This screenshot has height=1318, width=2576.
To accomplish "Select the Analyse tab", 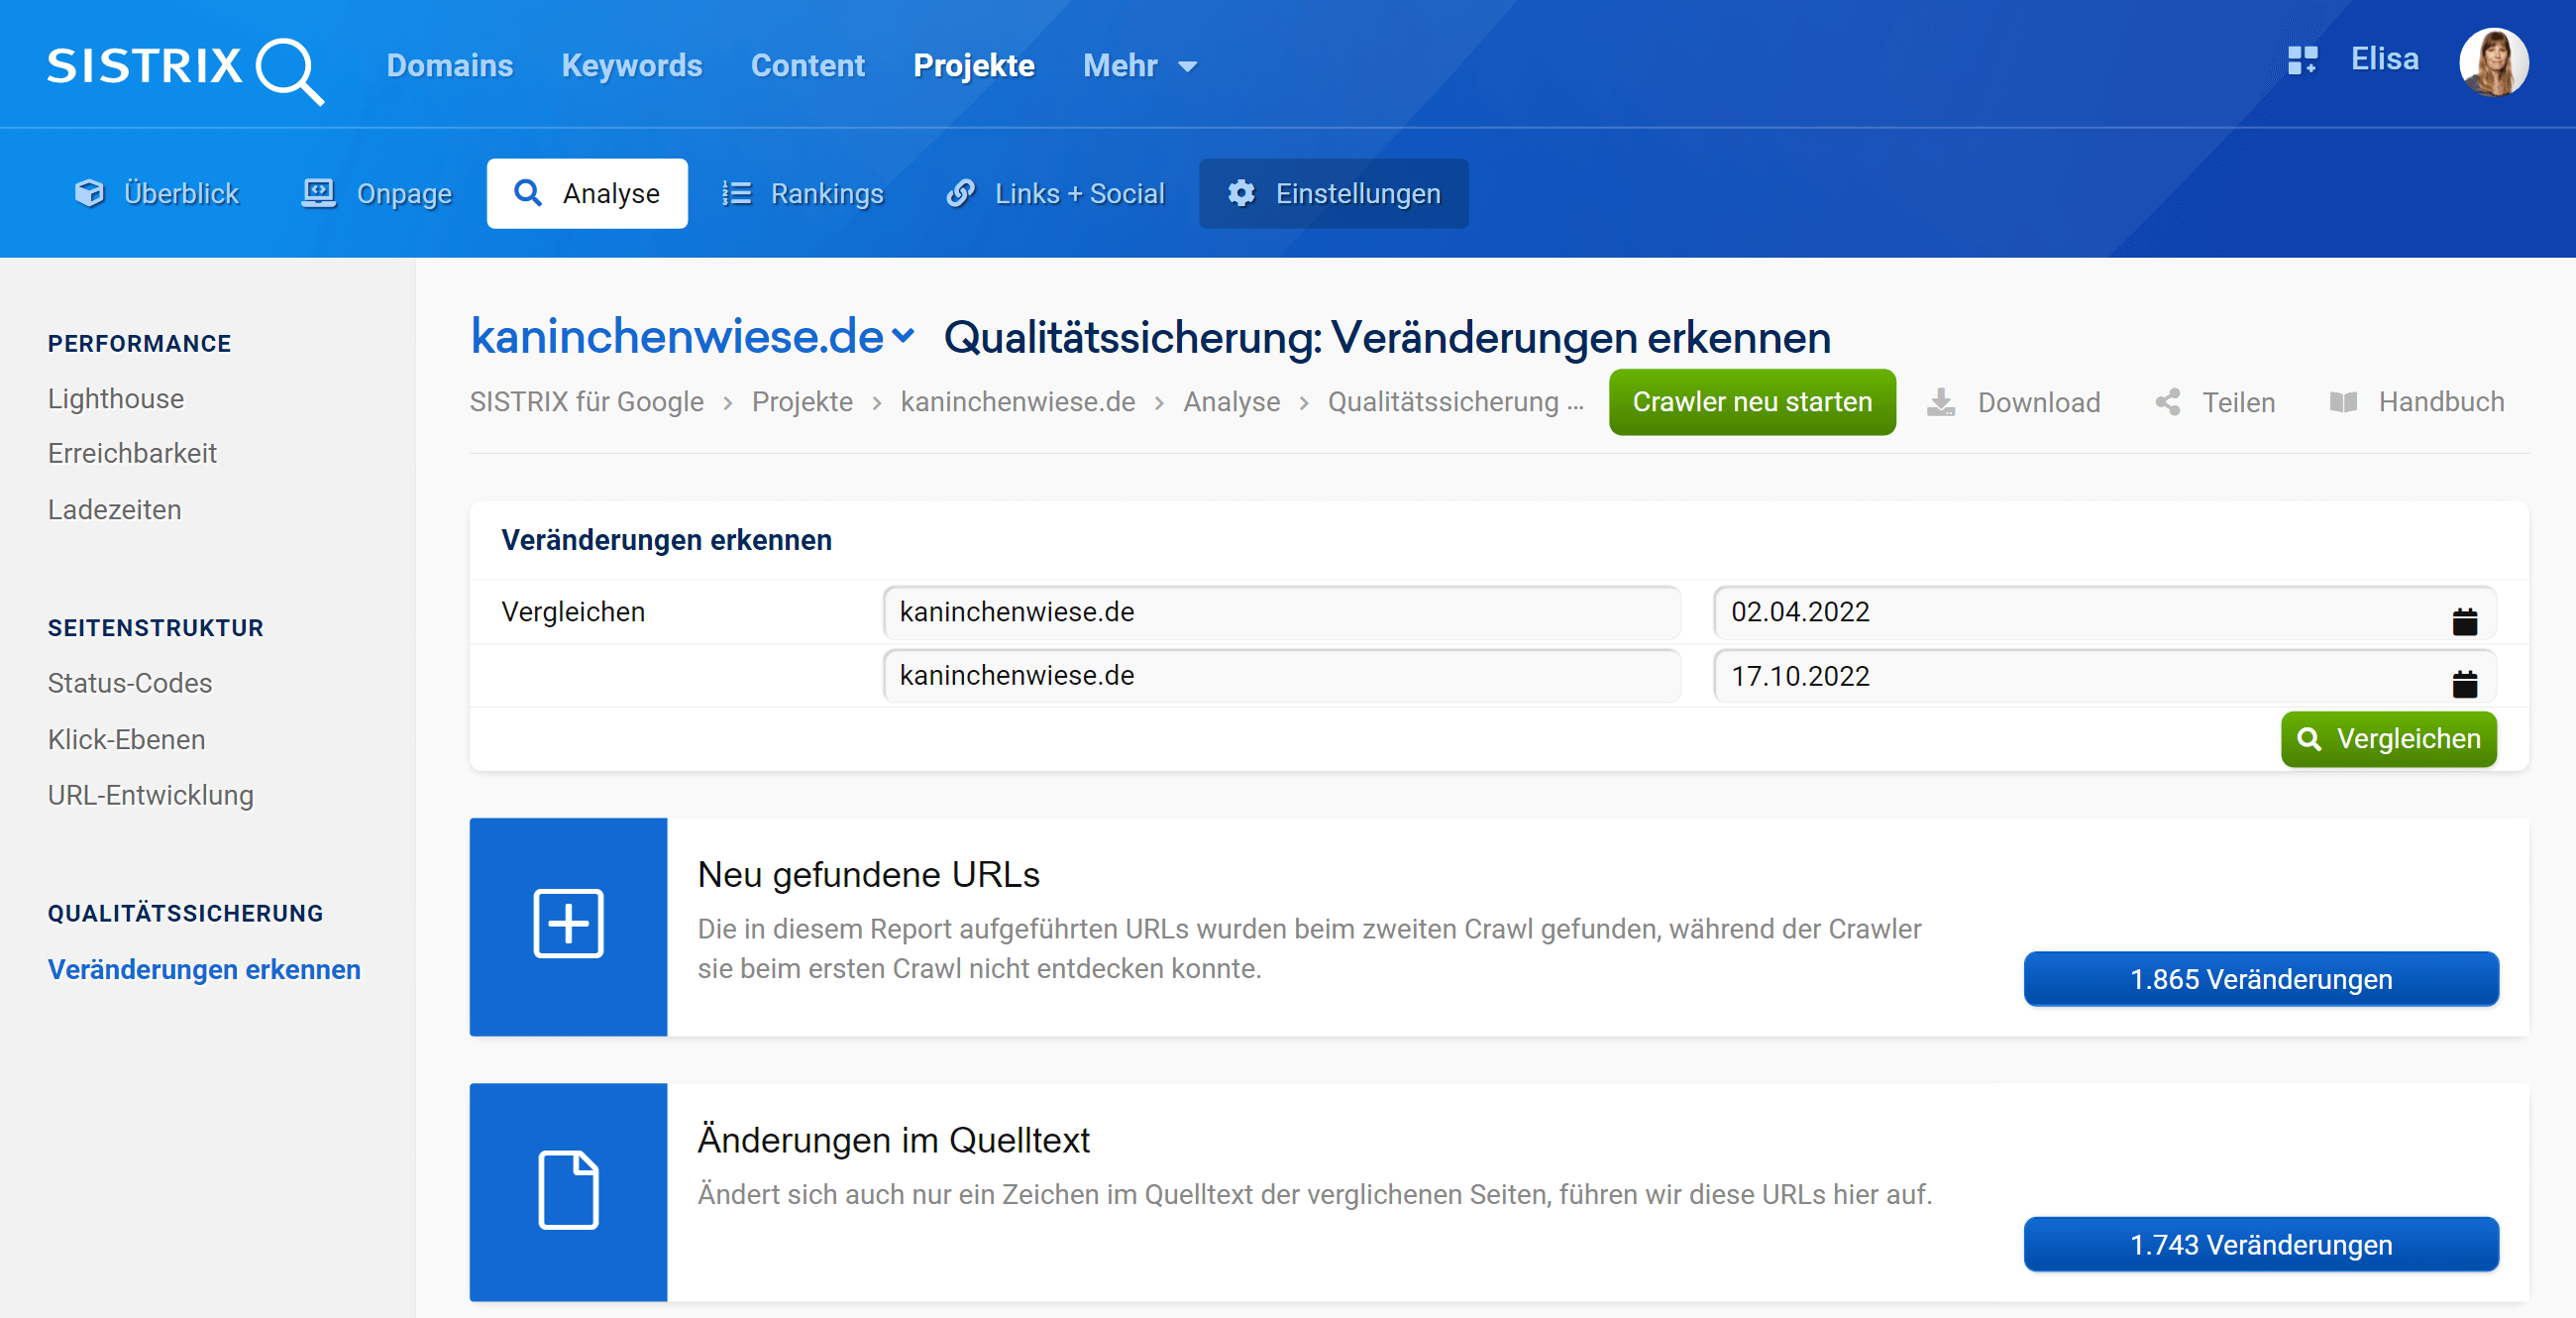I will point(587,193).
